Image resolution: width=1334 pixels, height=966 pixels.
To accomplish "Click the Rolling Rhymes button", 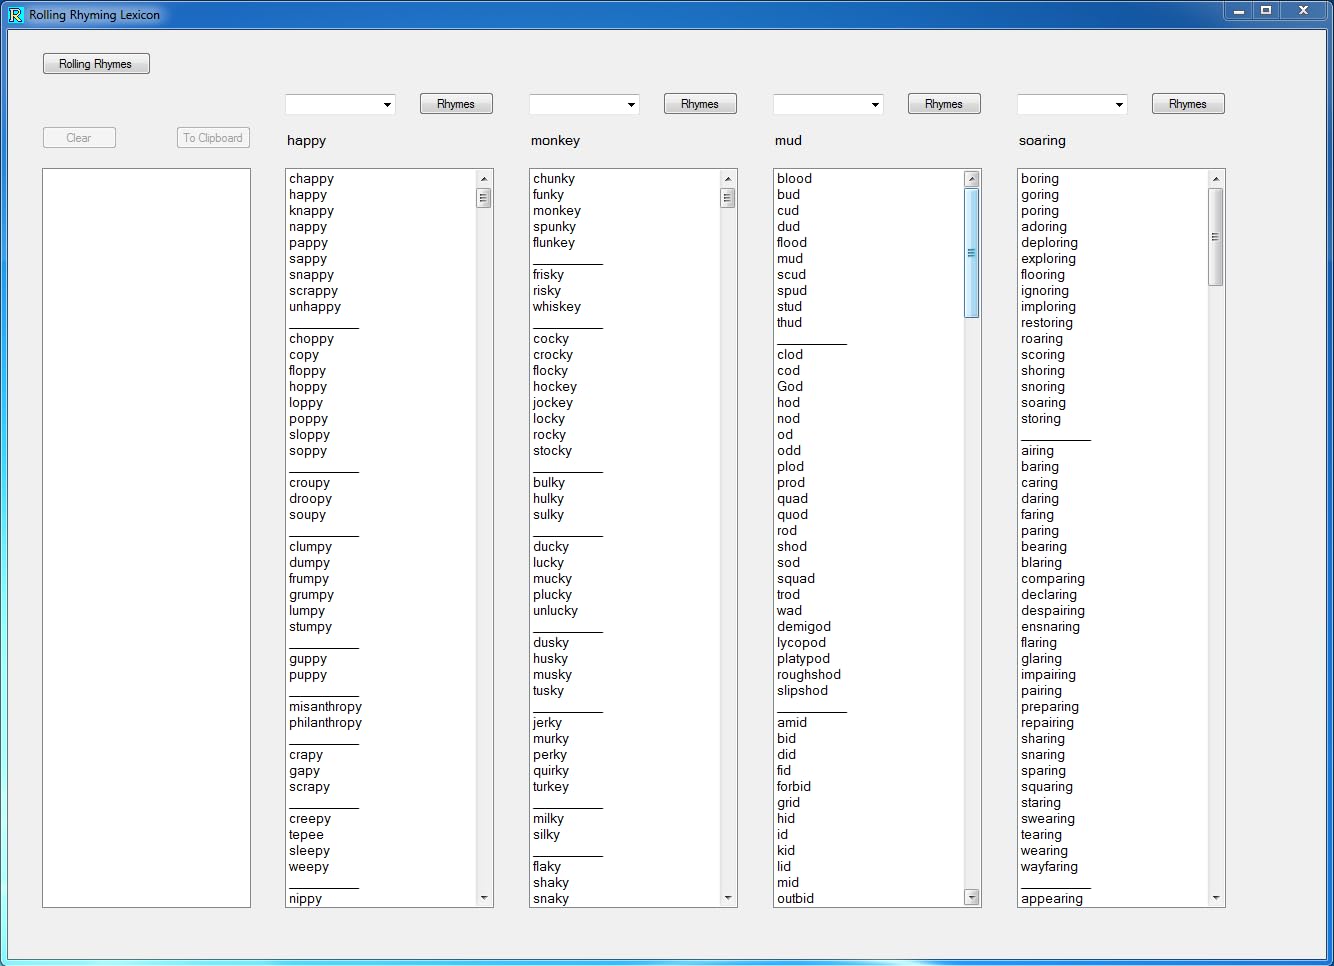I will click(96, 64).
